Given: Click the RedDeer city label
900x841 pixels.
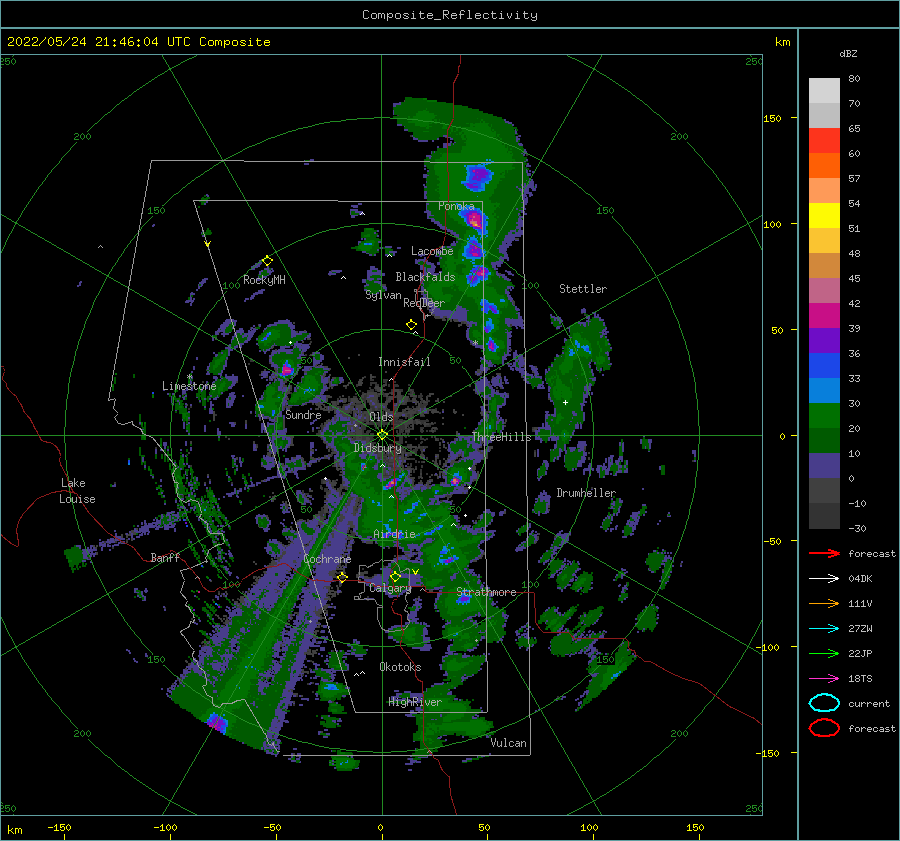Looking at the screenshot, I should 424,303.
